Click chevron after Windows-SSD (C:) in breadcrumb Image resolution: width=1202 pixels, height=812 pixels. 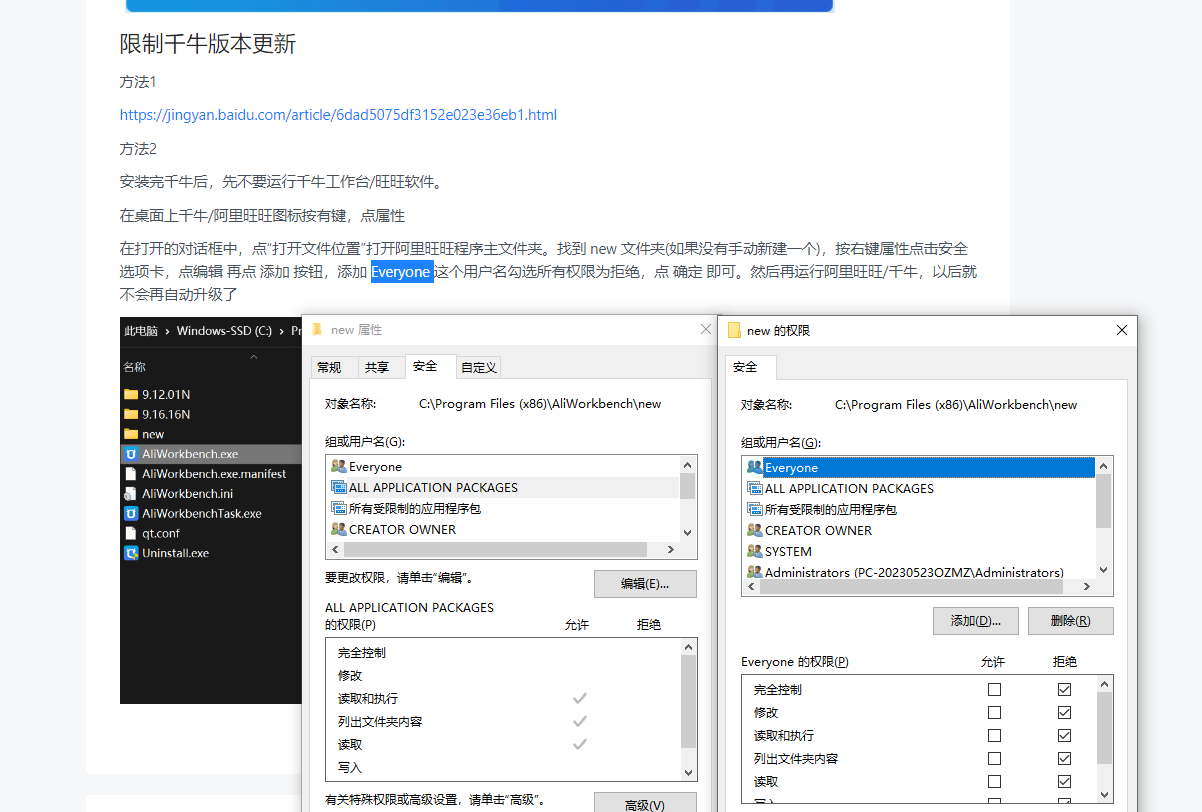tap(283, 331)
